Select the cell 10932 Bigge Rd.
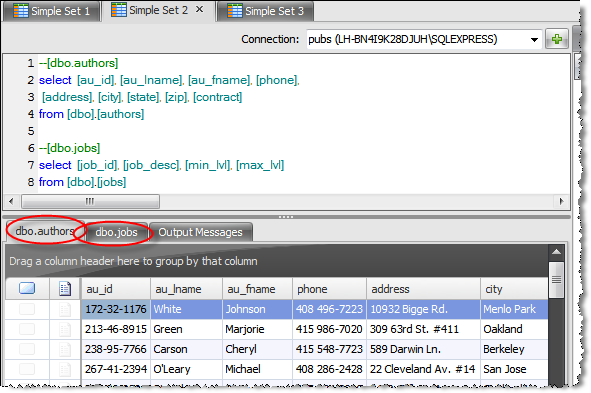The height and width of the screenshot is (393, 591). click(423, 309)
